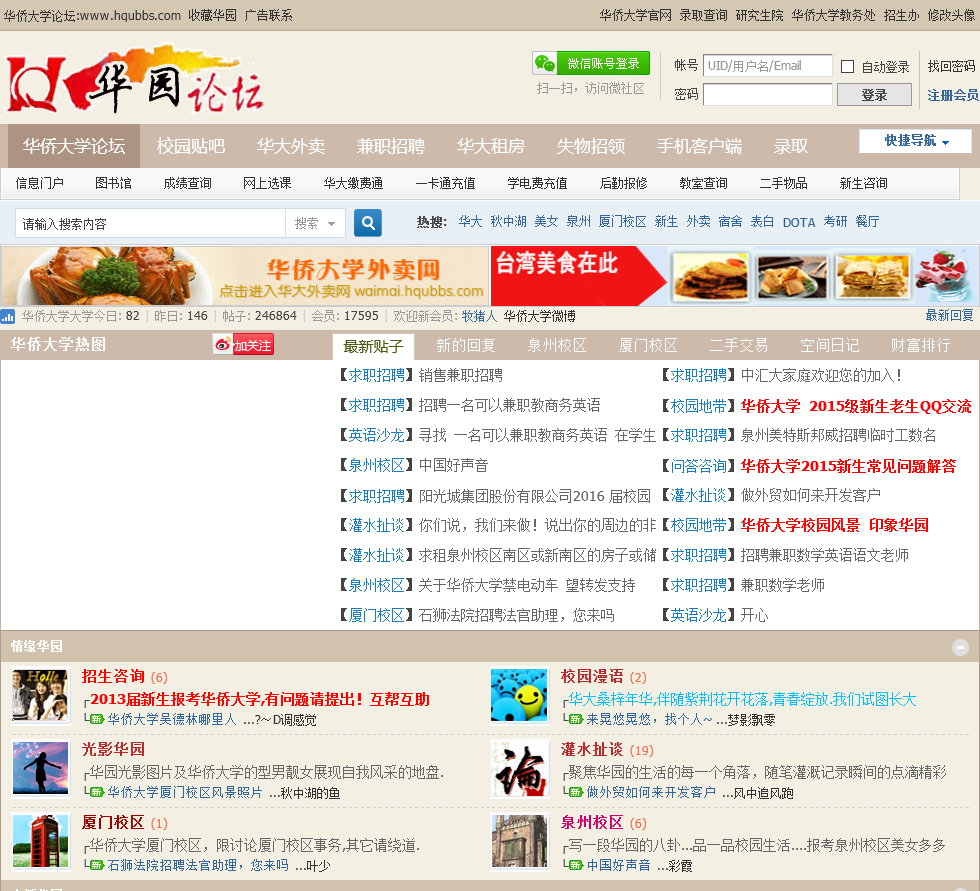Switch to the 最新贴子 tab
Image resolution: width=980 pixels, height=891 pixels.
[373, 346]
